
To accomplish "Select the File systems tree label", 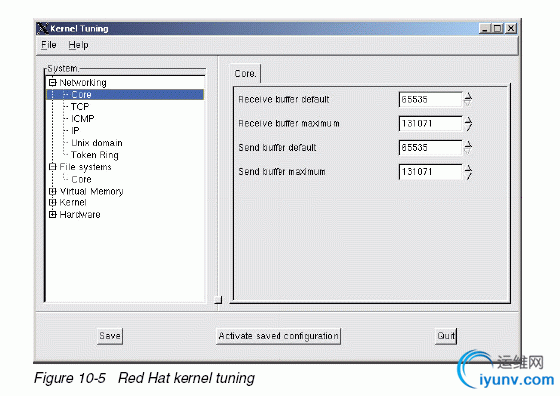I will (85, 167).
